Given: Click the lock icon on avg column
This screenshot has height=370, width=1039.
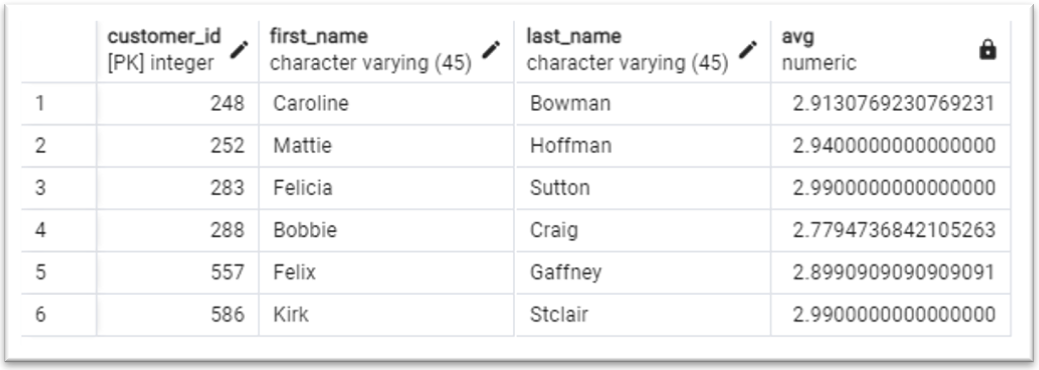Looking at the screenshot, I should (987, 50).
